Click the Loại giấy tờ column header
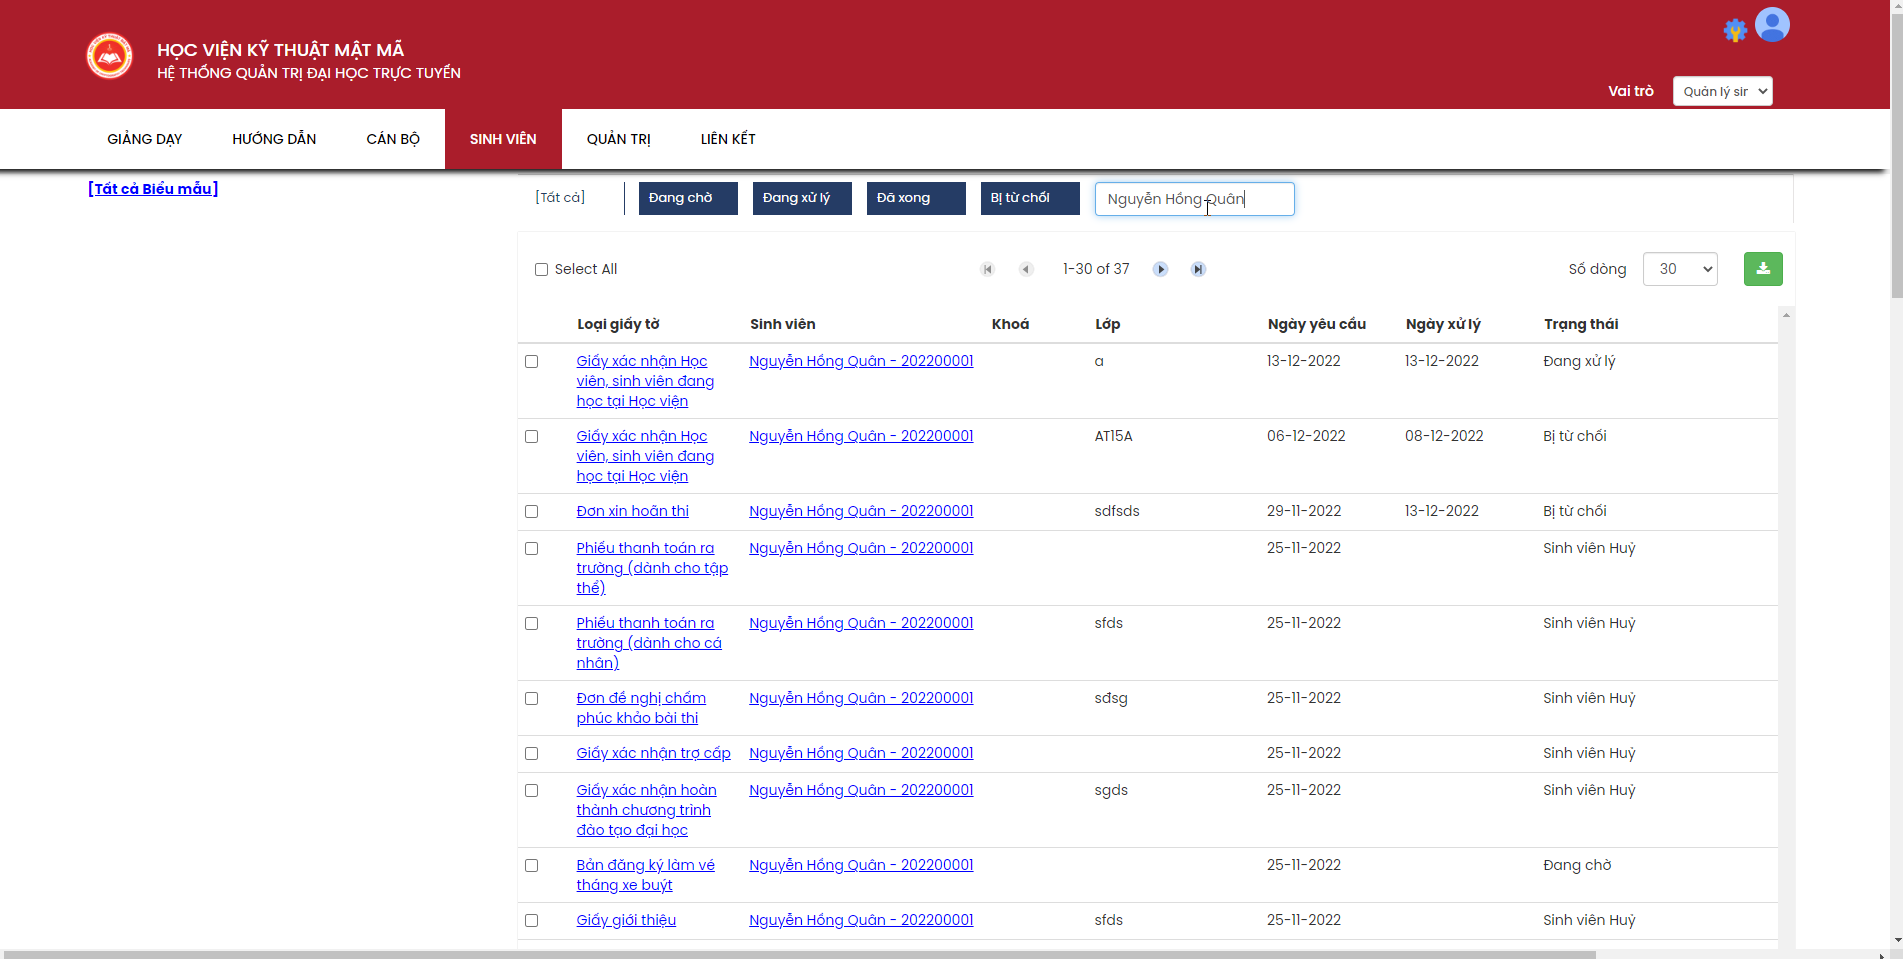 pyautogui.click(x=618, y=324)
